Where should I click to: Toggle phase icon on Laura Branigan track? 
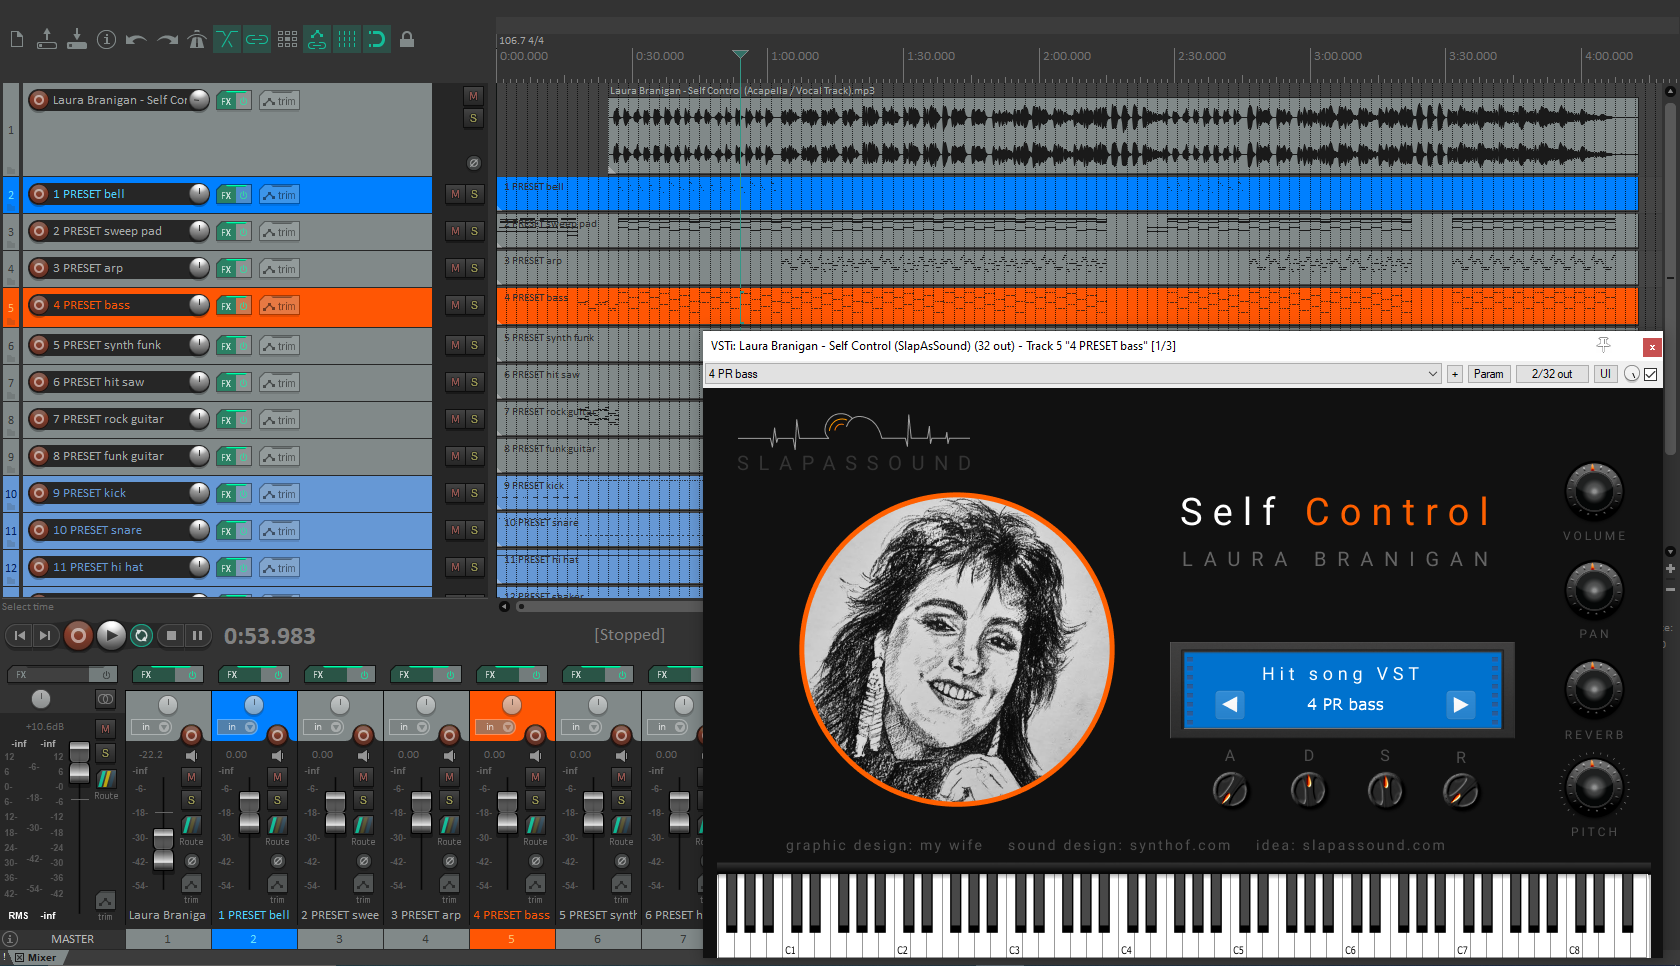(474, 163)
